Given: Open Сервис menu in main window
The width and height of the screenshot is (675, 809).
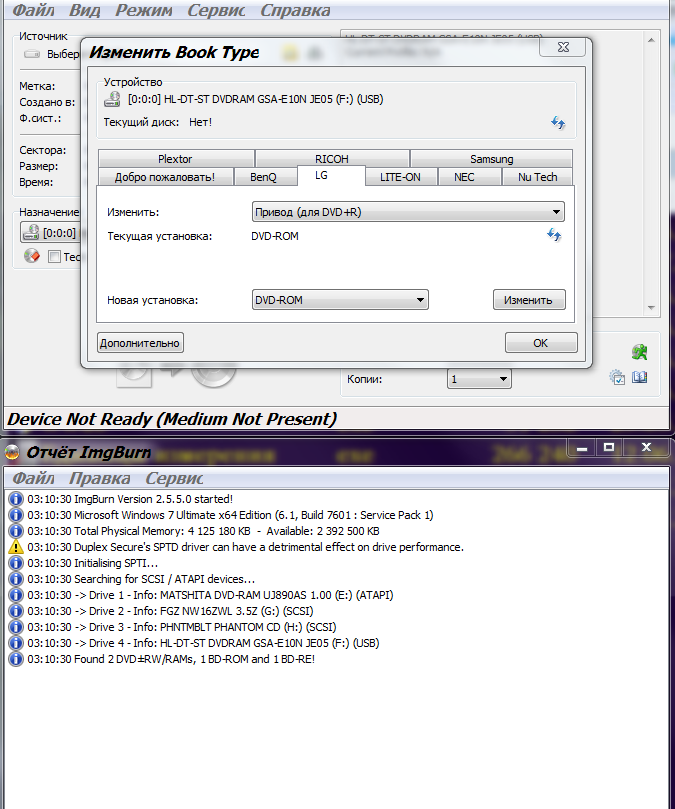Looking at the screenshot, I should (x=216, y=10).
